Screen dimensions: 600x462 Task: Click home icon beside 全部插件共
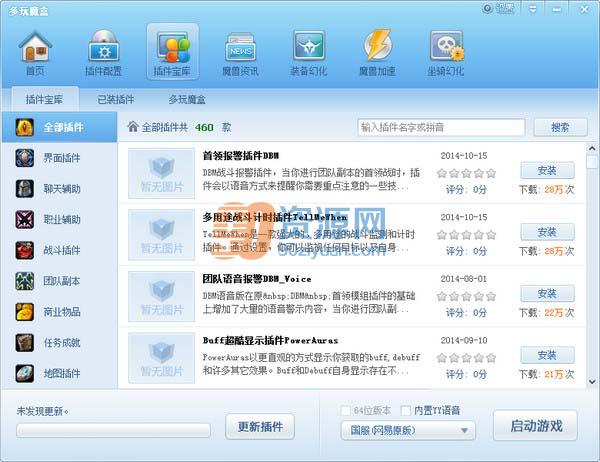click(133, 127)
